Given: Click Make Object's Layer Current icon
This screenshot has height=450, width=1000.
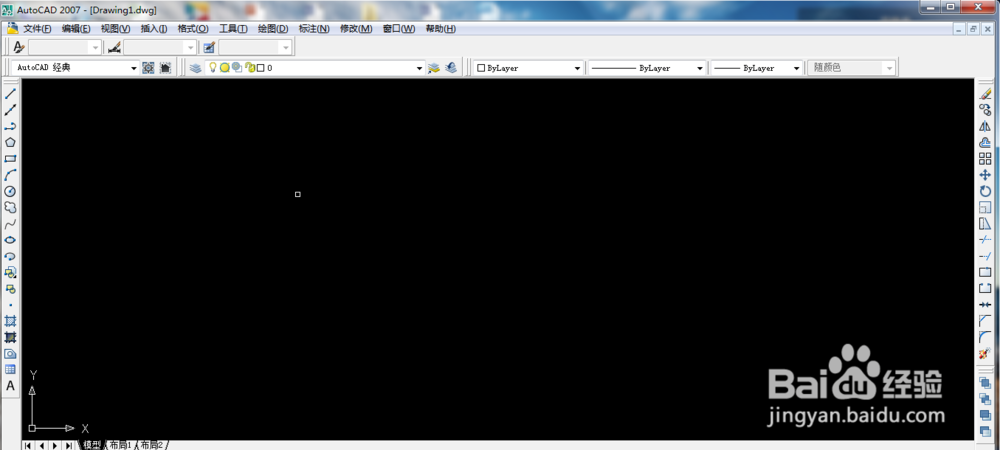Looking at the screenshot, I should point(434,68).
